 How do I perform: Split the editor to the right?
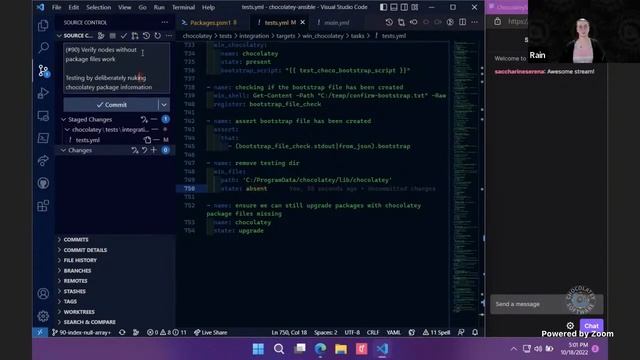462,22
